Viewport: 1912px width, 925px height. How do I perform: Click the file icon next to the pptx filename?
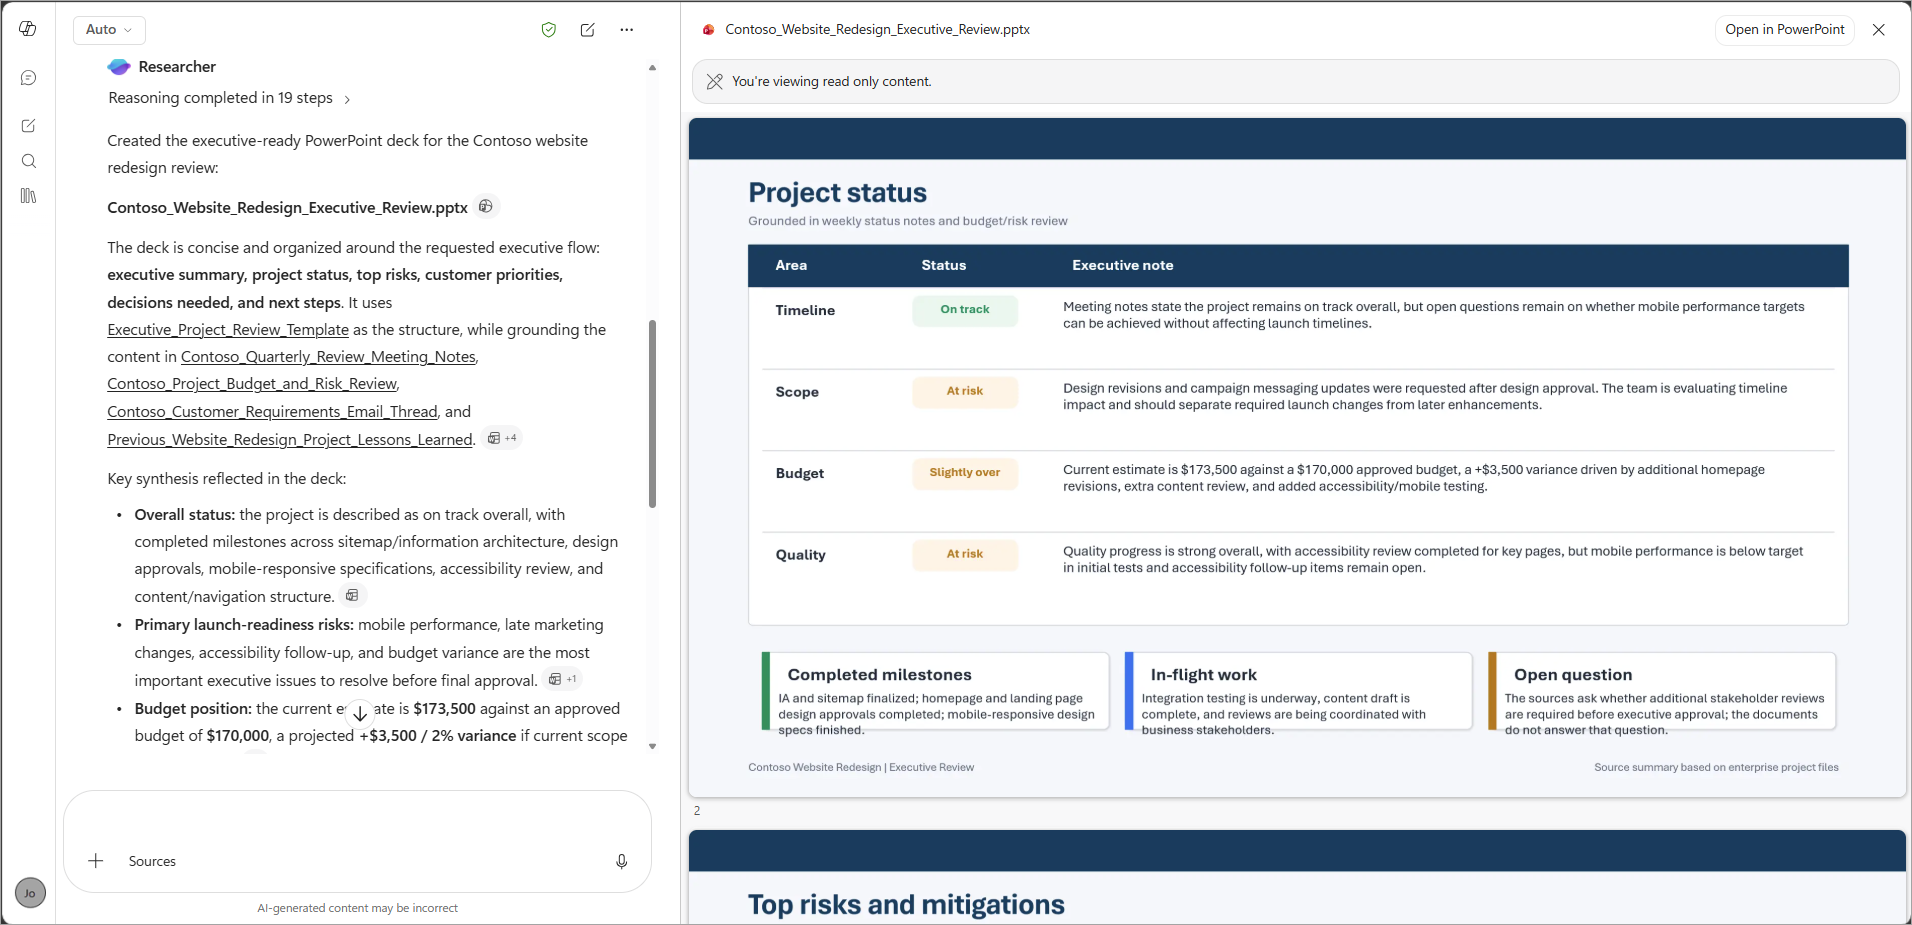coord(486,206)
